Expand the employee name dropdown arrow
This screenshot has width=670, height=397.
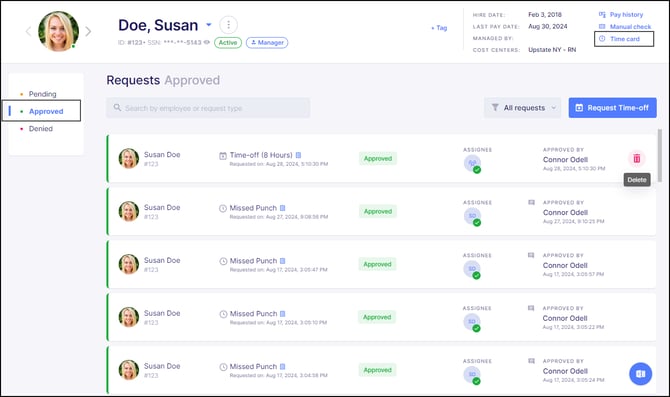click(209, 25)
